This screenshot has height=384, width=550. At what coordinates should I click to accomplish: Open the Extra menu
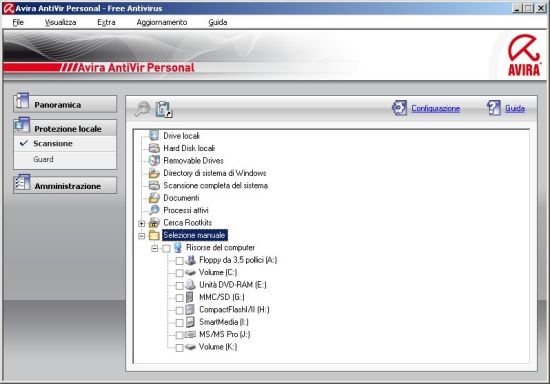(106, 22)
